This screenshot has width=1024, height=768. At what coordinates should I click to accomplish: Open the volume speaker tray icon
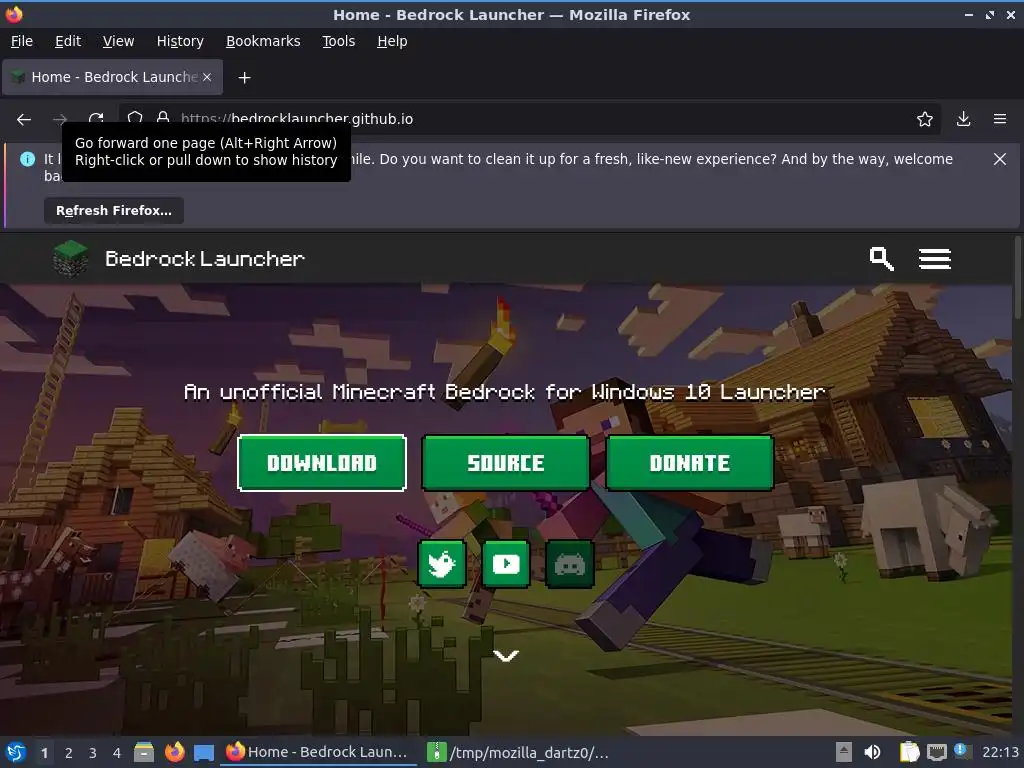coord(872,752)
